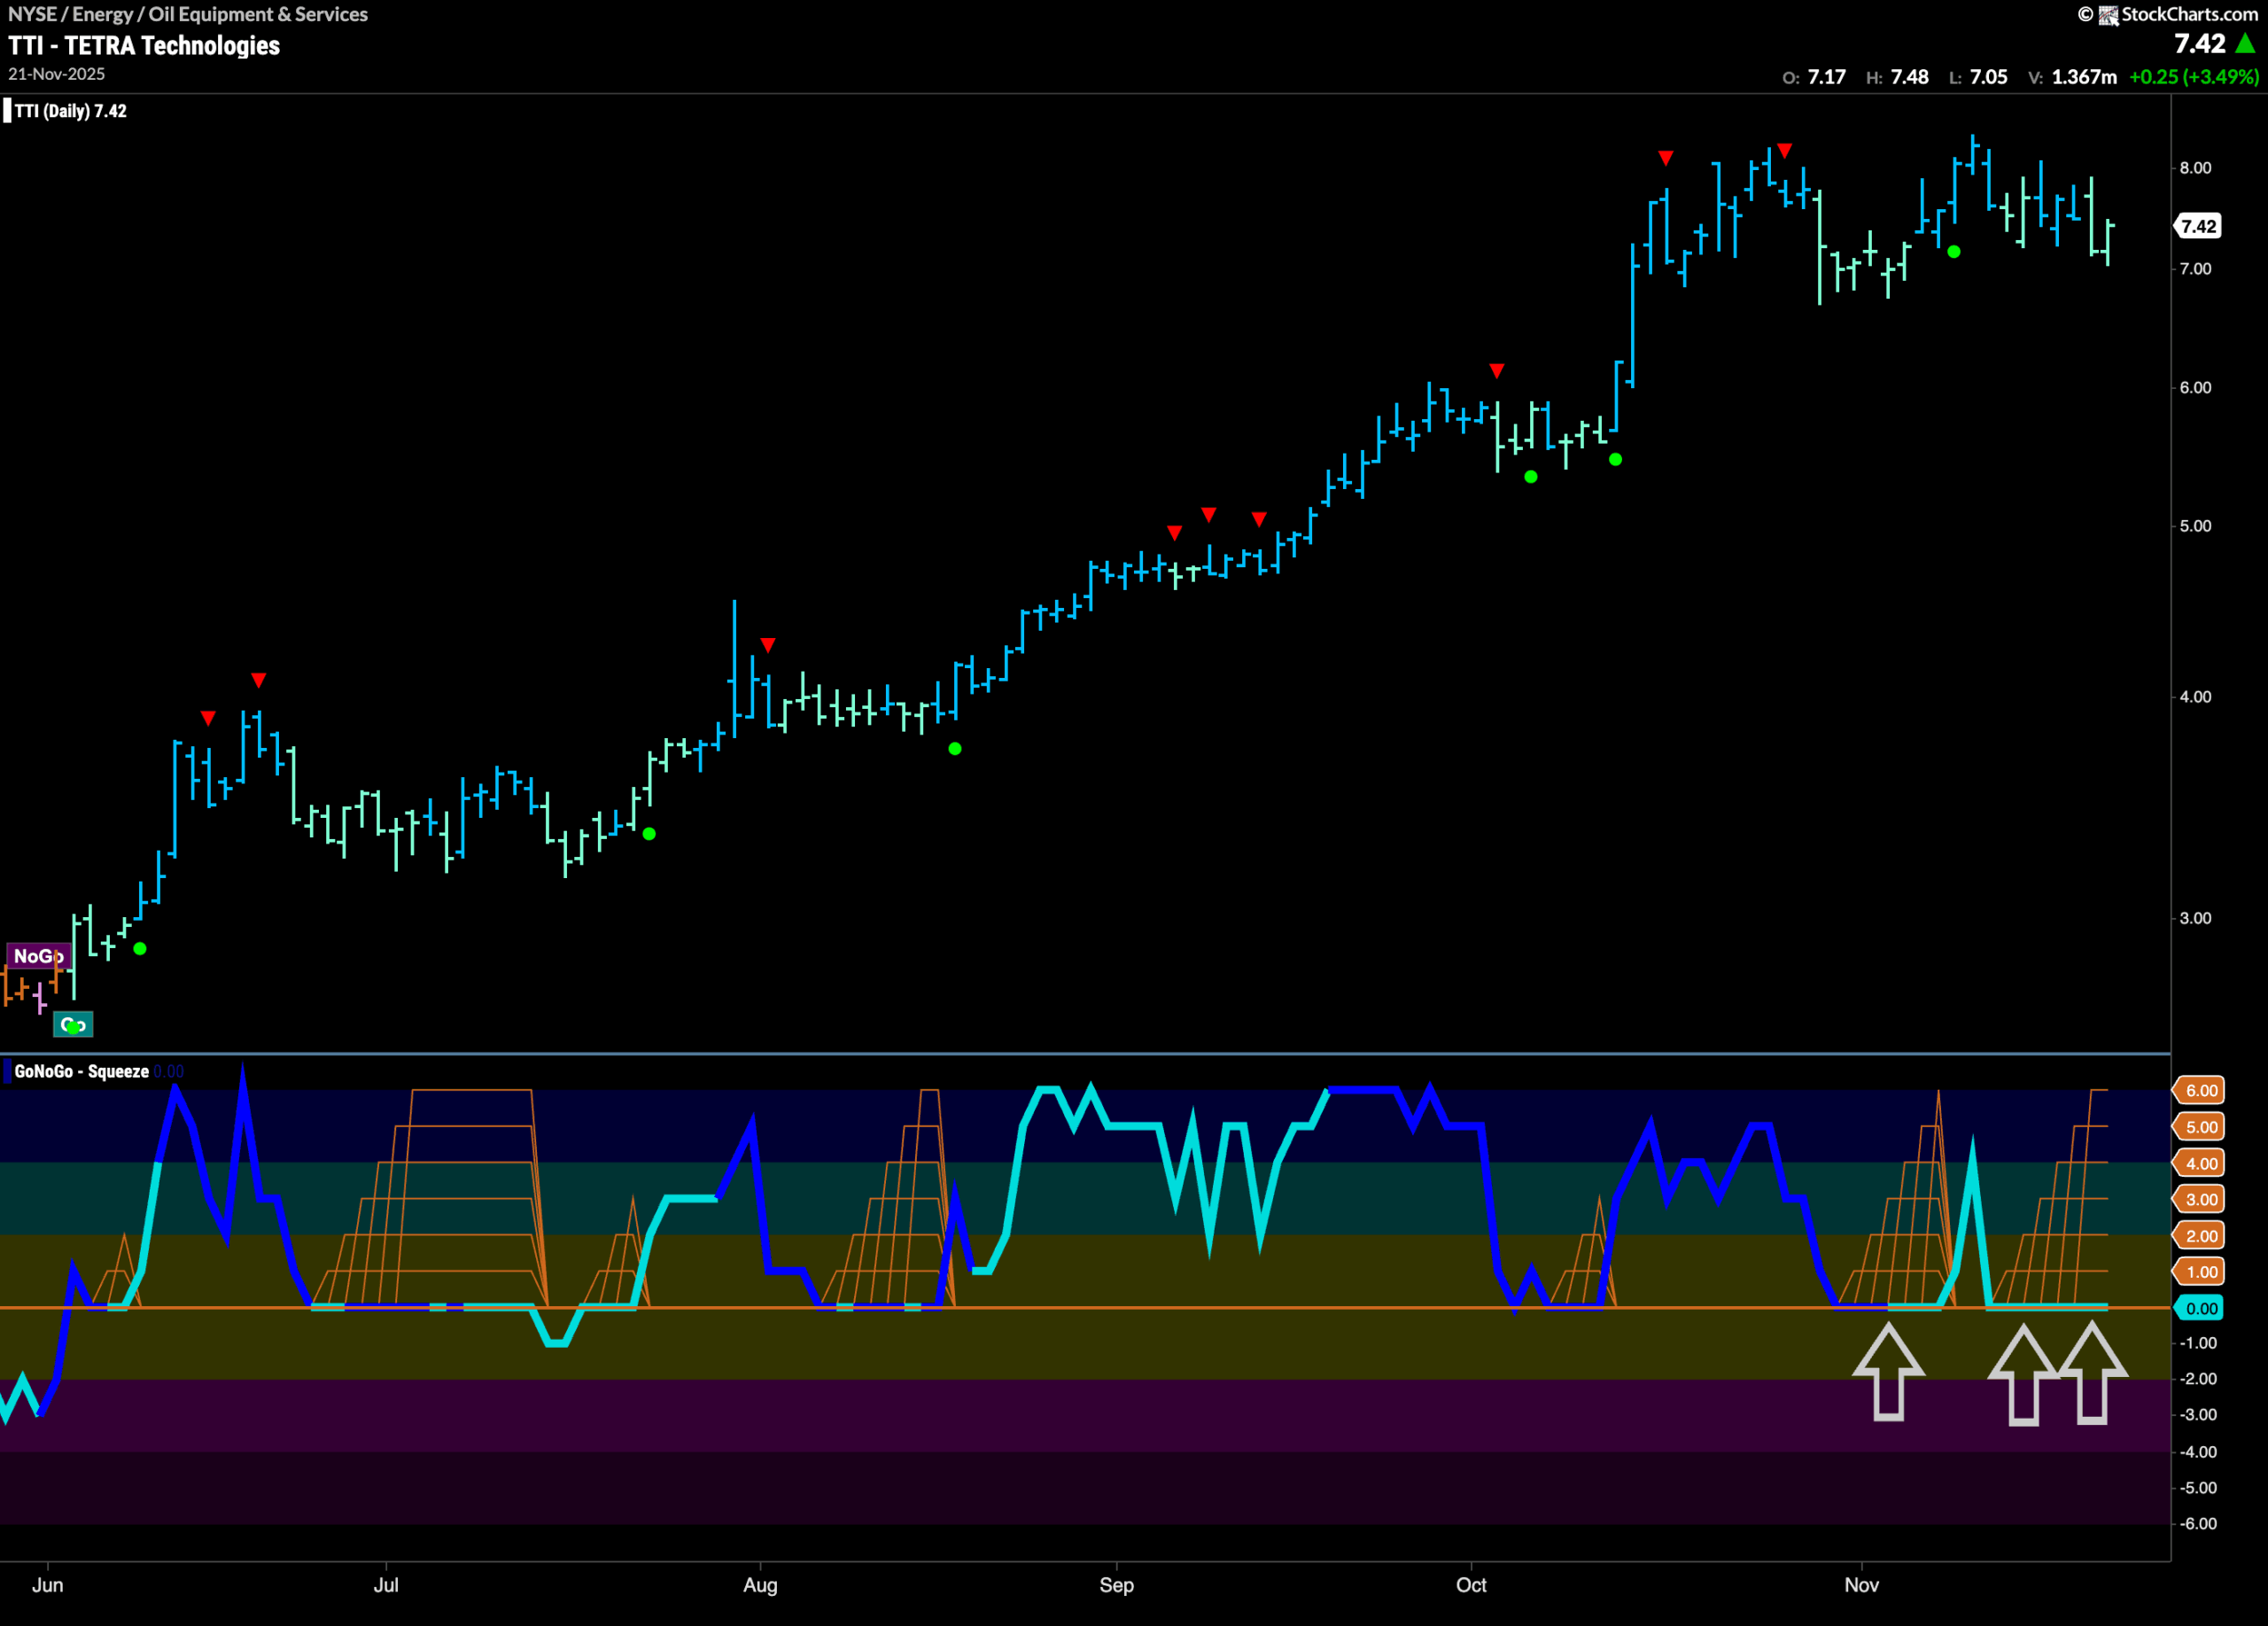Click the Oct label on the time axis
This screenshot has width=2268, height=1626.
1471,1585
